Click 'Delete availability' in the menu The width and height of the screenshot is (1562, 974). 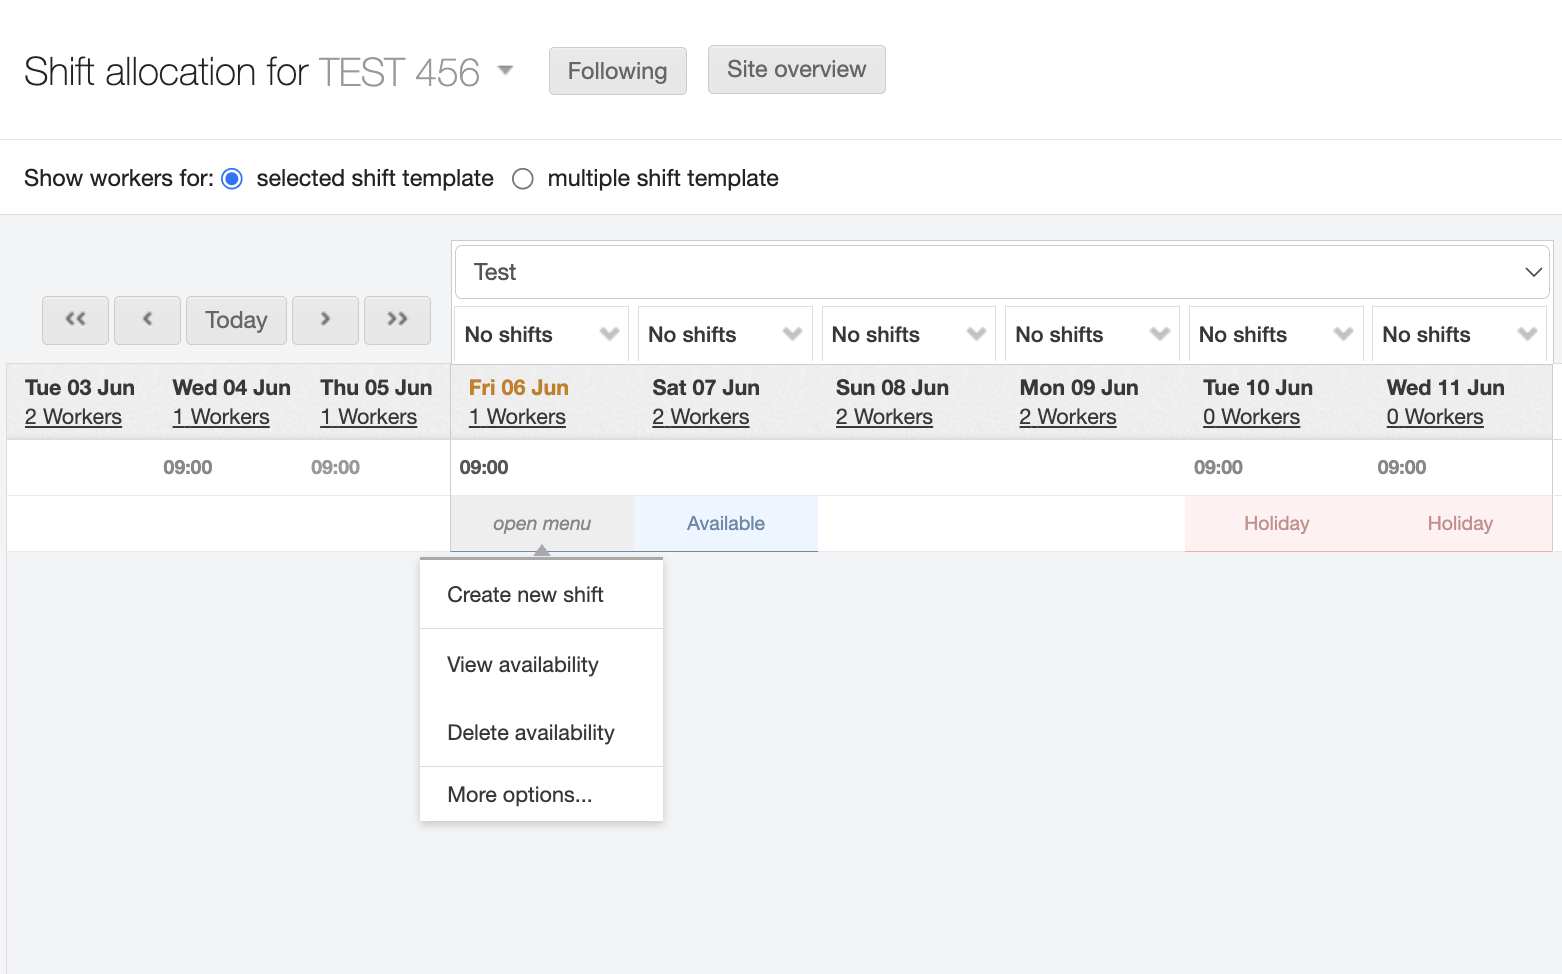pos(530,733)
